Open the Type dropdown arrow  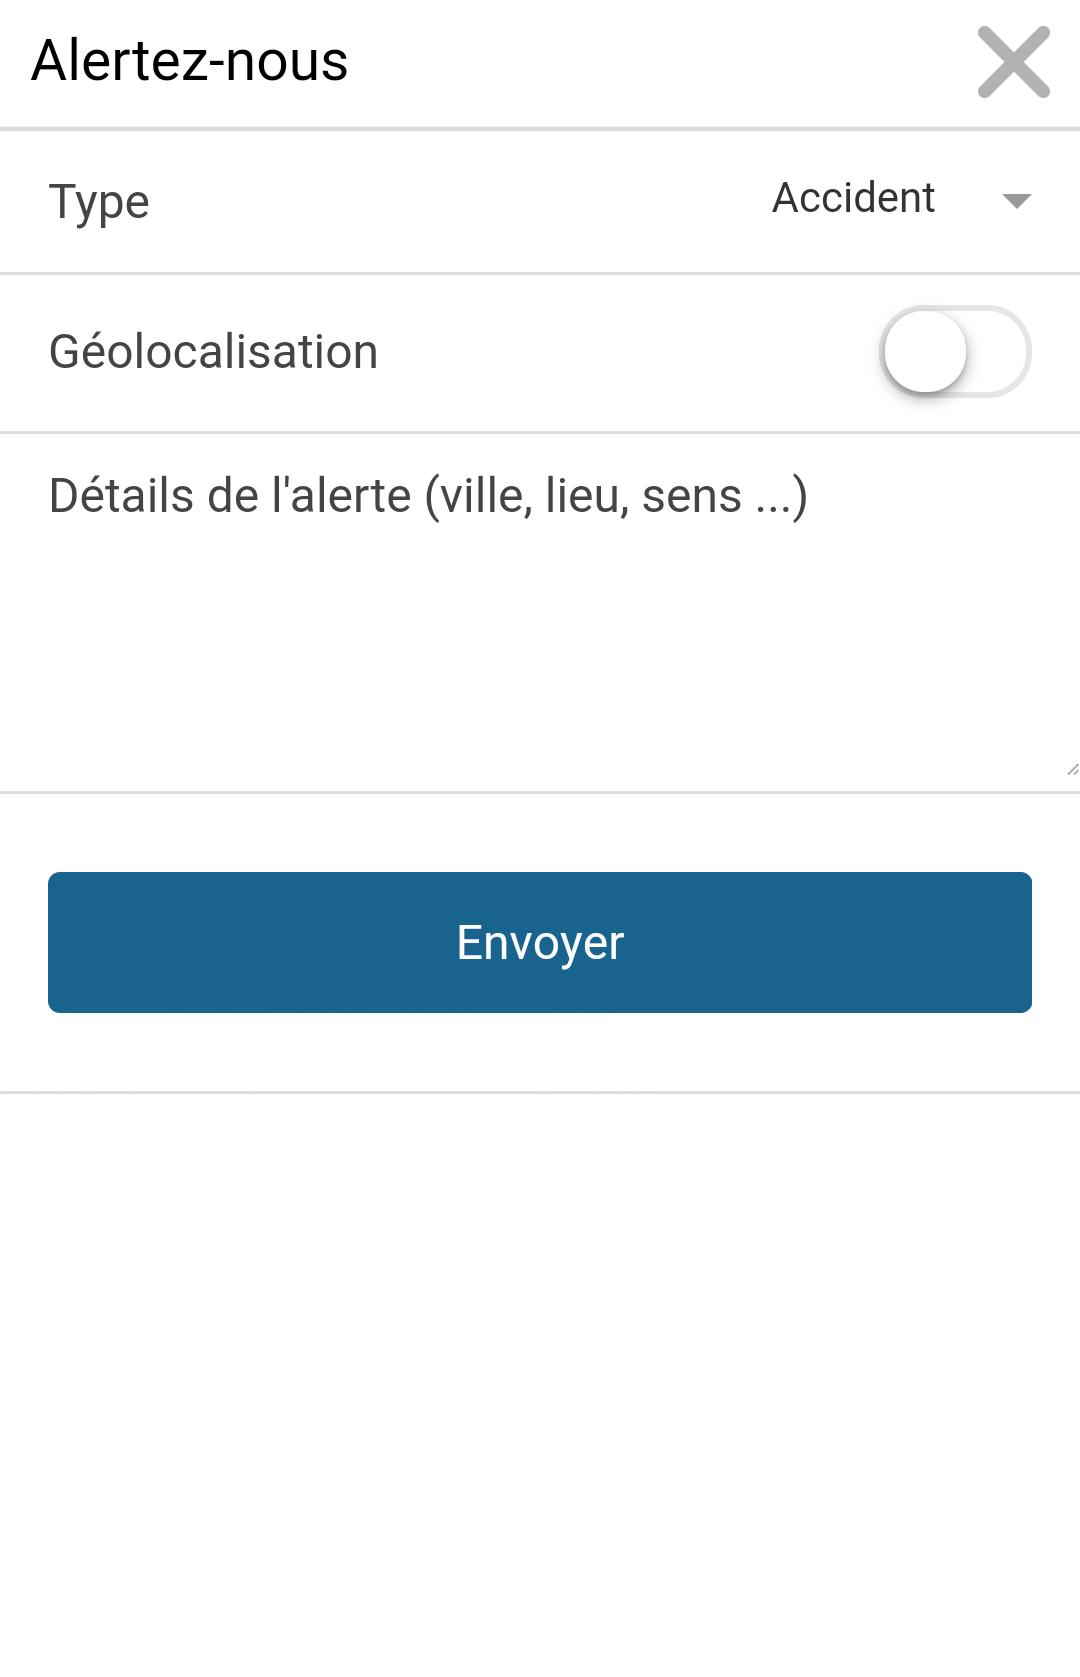[x=1016, y=201]
